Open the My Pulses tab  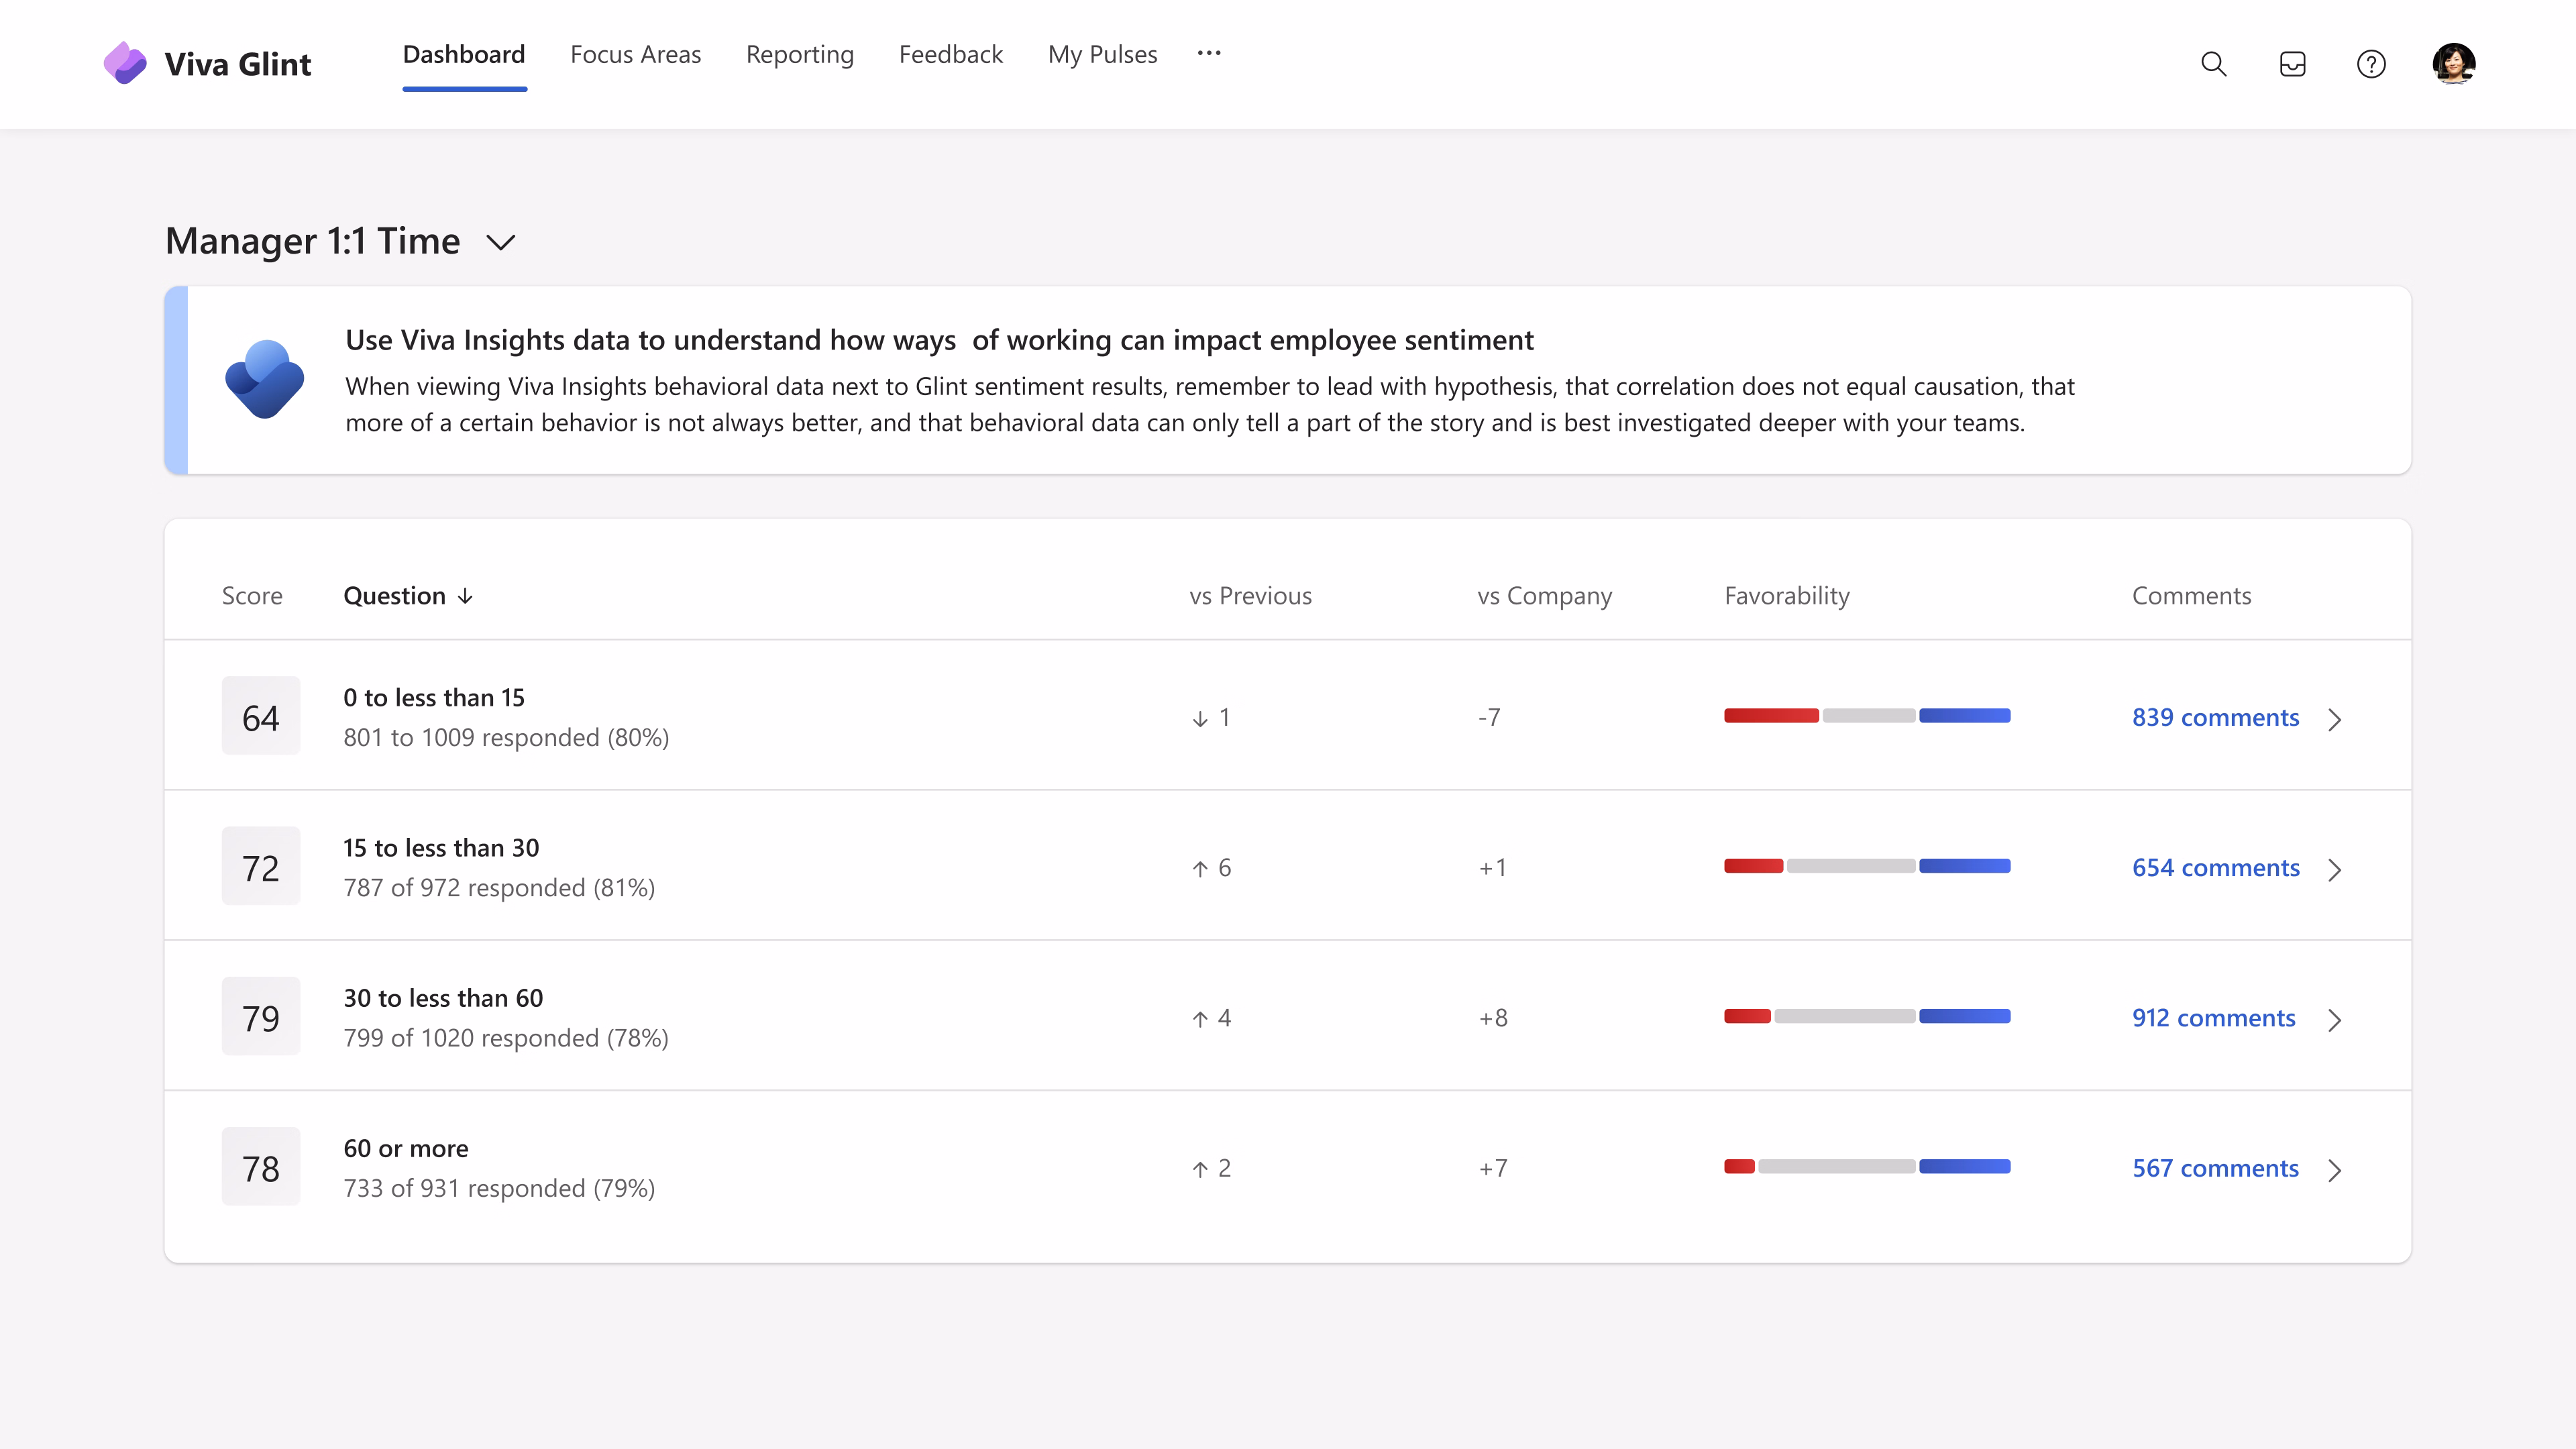[x=1102, y=54]
